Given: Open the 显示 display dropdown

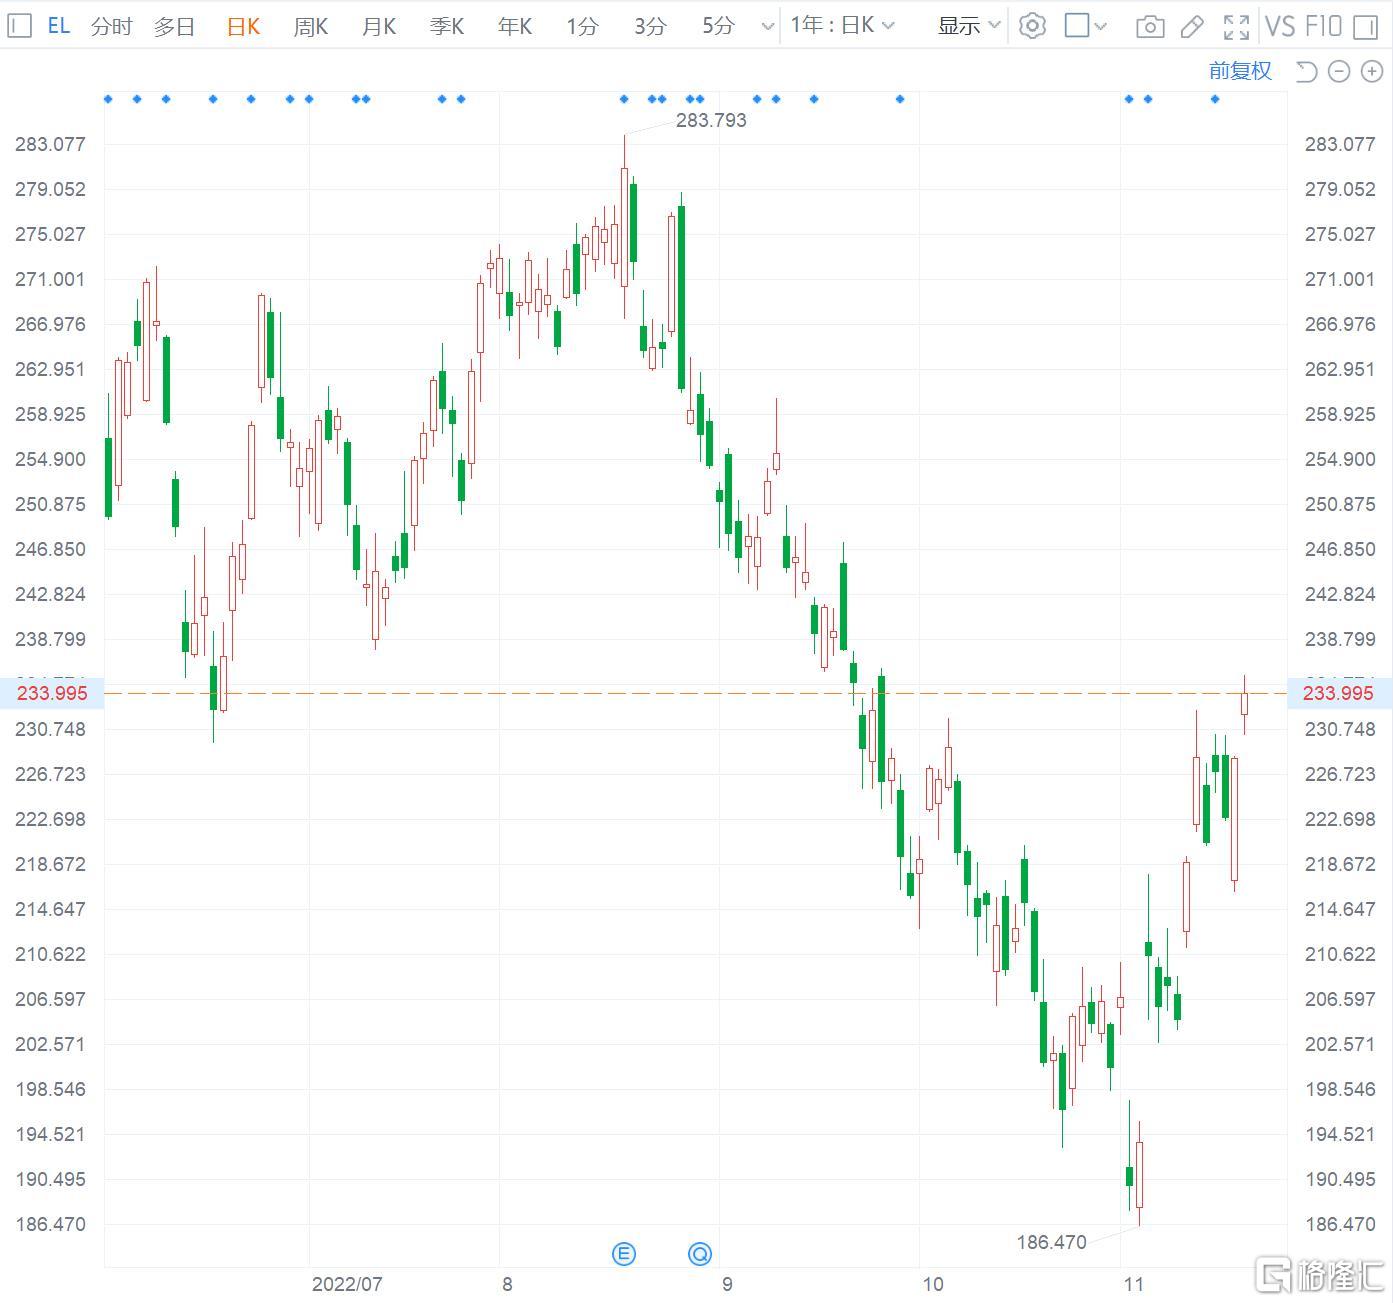Looking at the screenshot, I should tap(969, 26).
